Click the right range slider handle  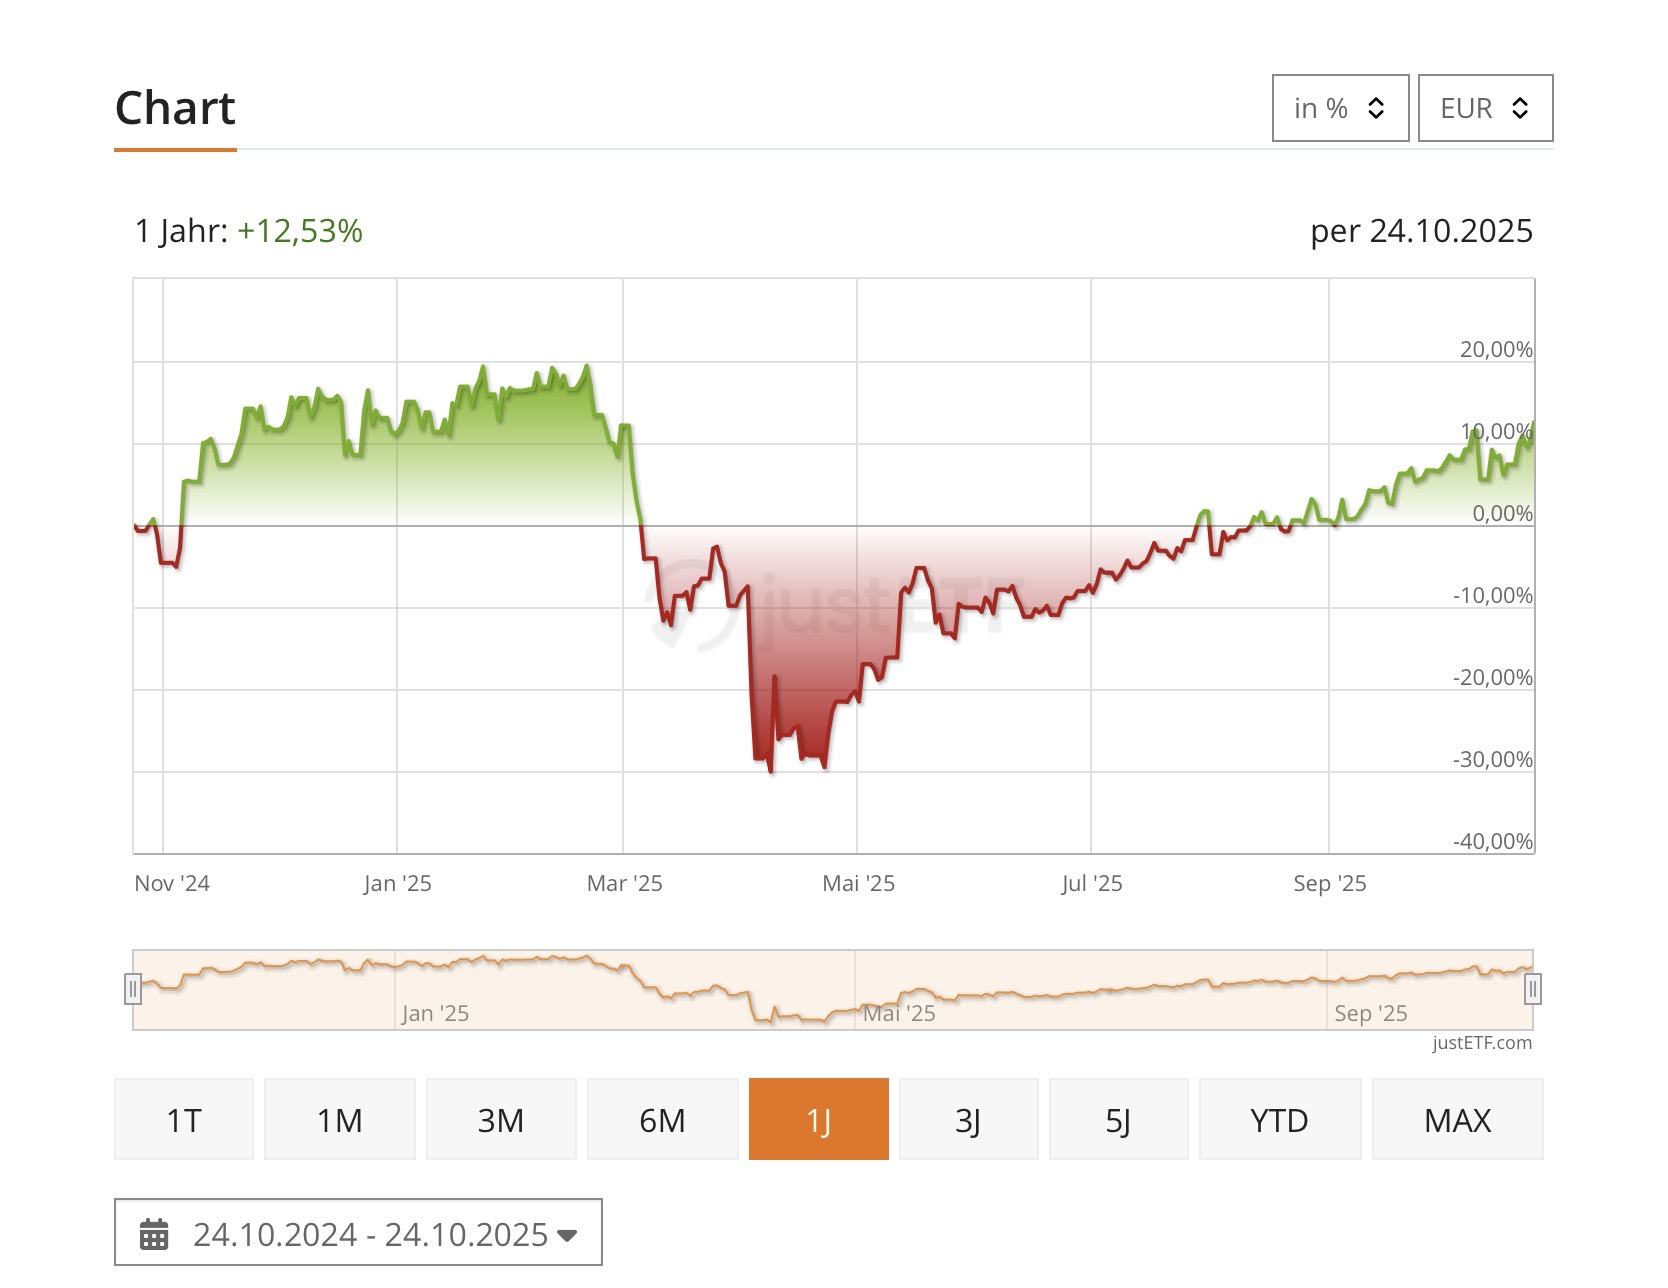click(x=1532, y=989)
